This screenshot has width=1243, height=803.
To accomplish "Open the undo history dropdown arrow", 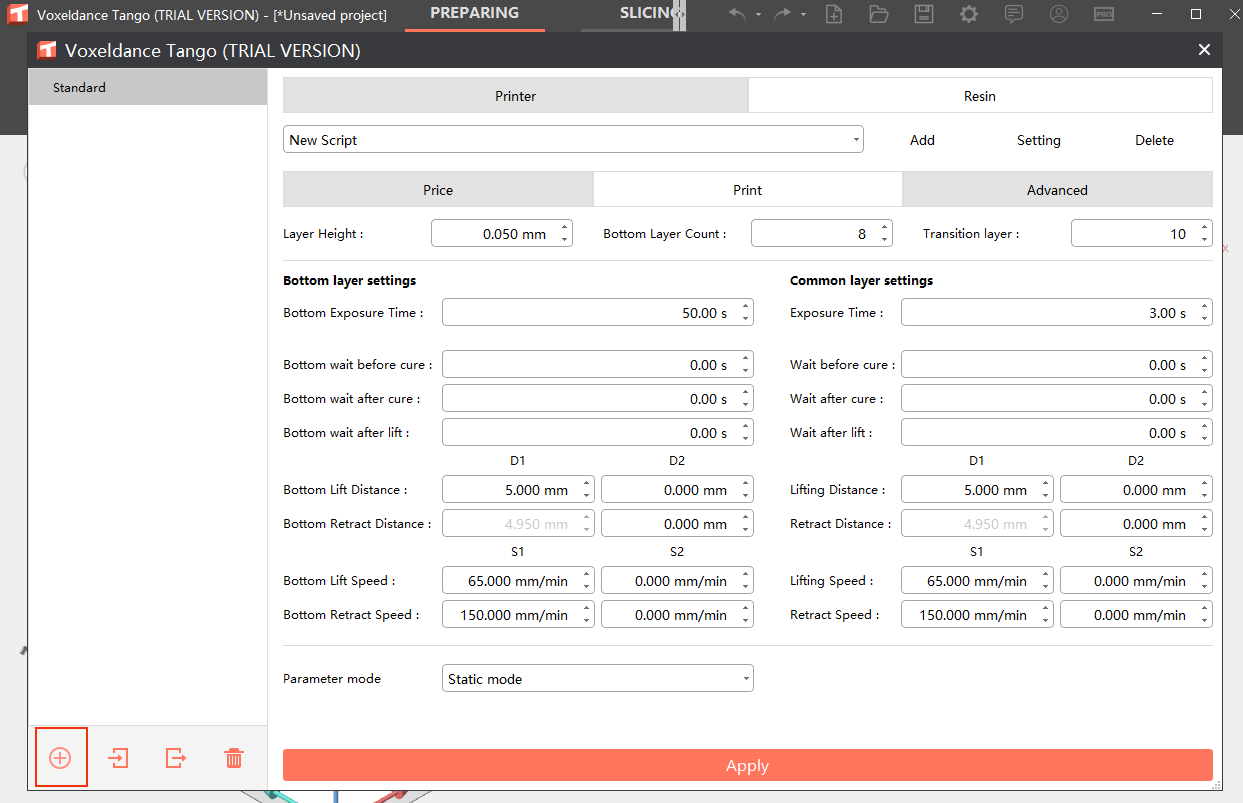I will click(x=758, y=15).
